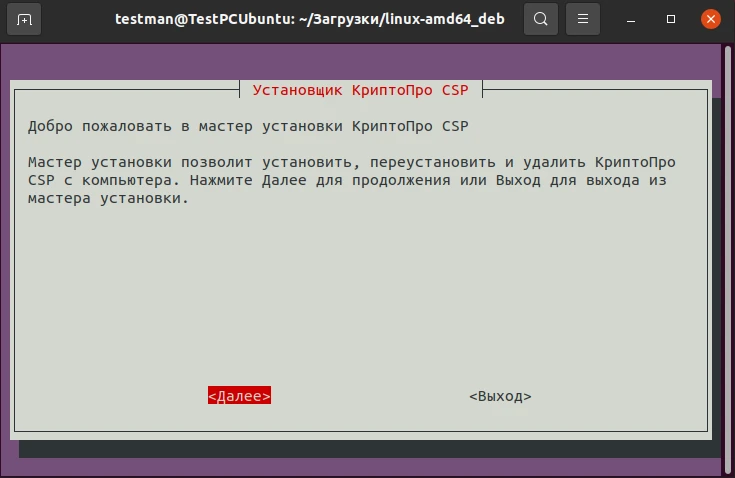The image size is (735, 478).
Task: Click the 'Установщик КриптоПро CSP' dialog title
Action: [360, 90]
